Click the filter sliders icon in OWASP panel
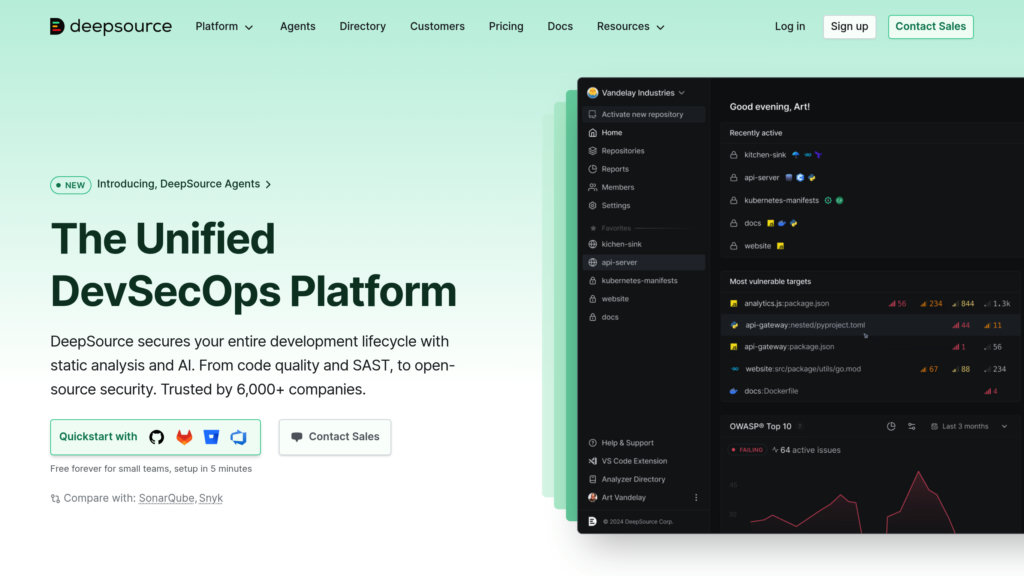 (911, 426)
